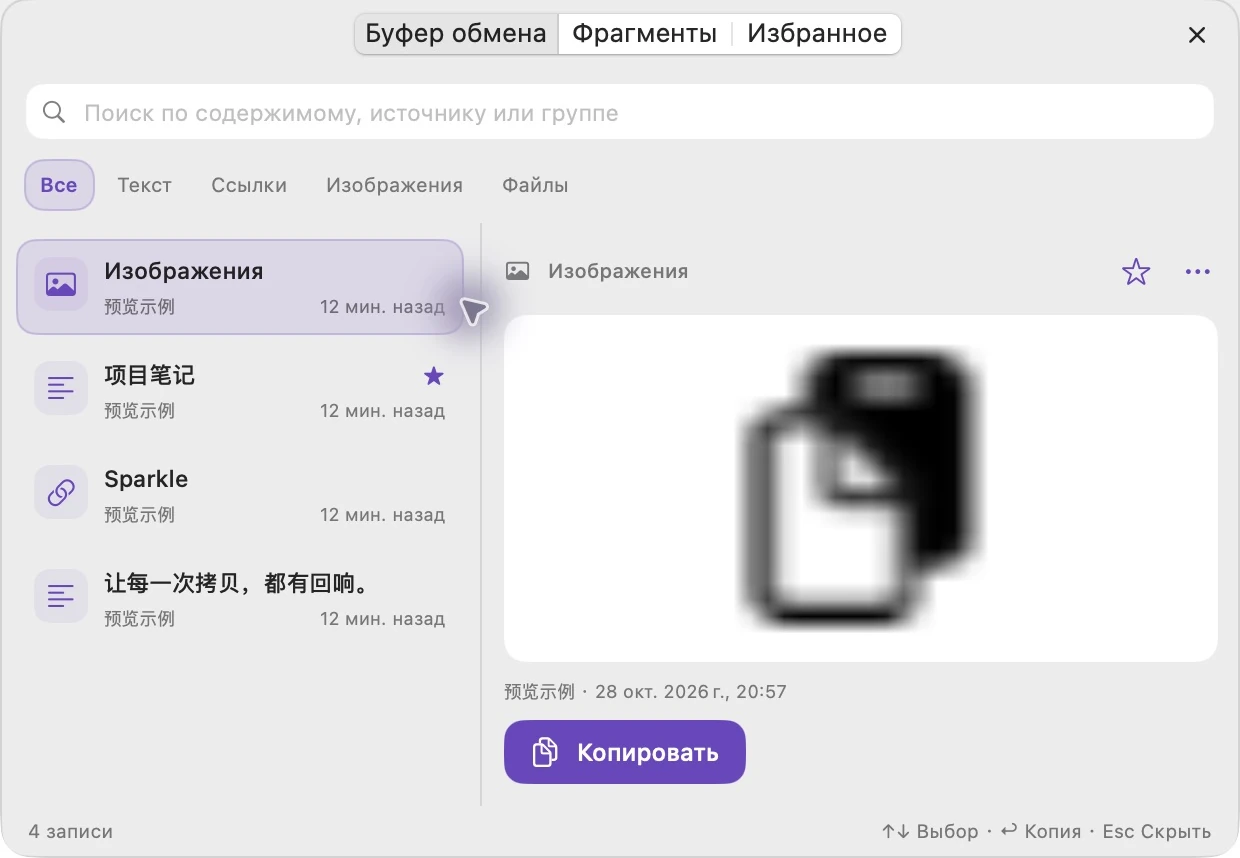Click the Изображения title in preview header
1240x858 pixels.
(618, 271)
